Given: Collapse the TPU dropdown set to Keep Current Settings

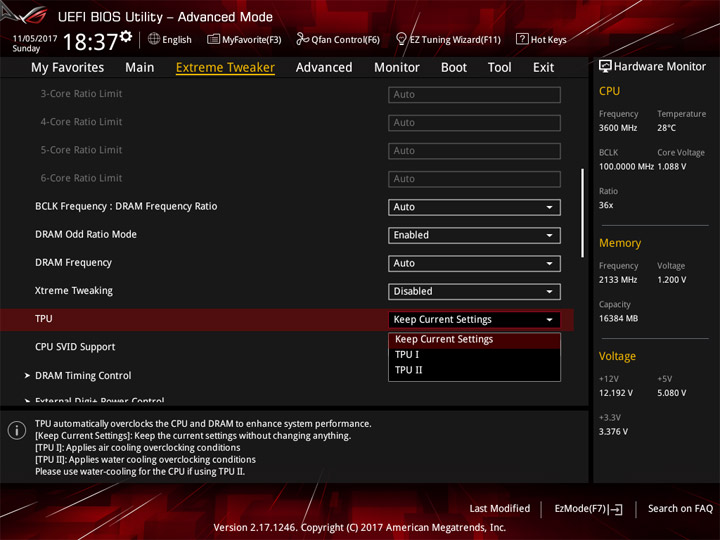Looking at the screenshot, I should click(474, 320).
